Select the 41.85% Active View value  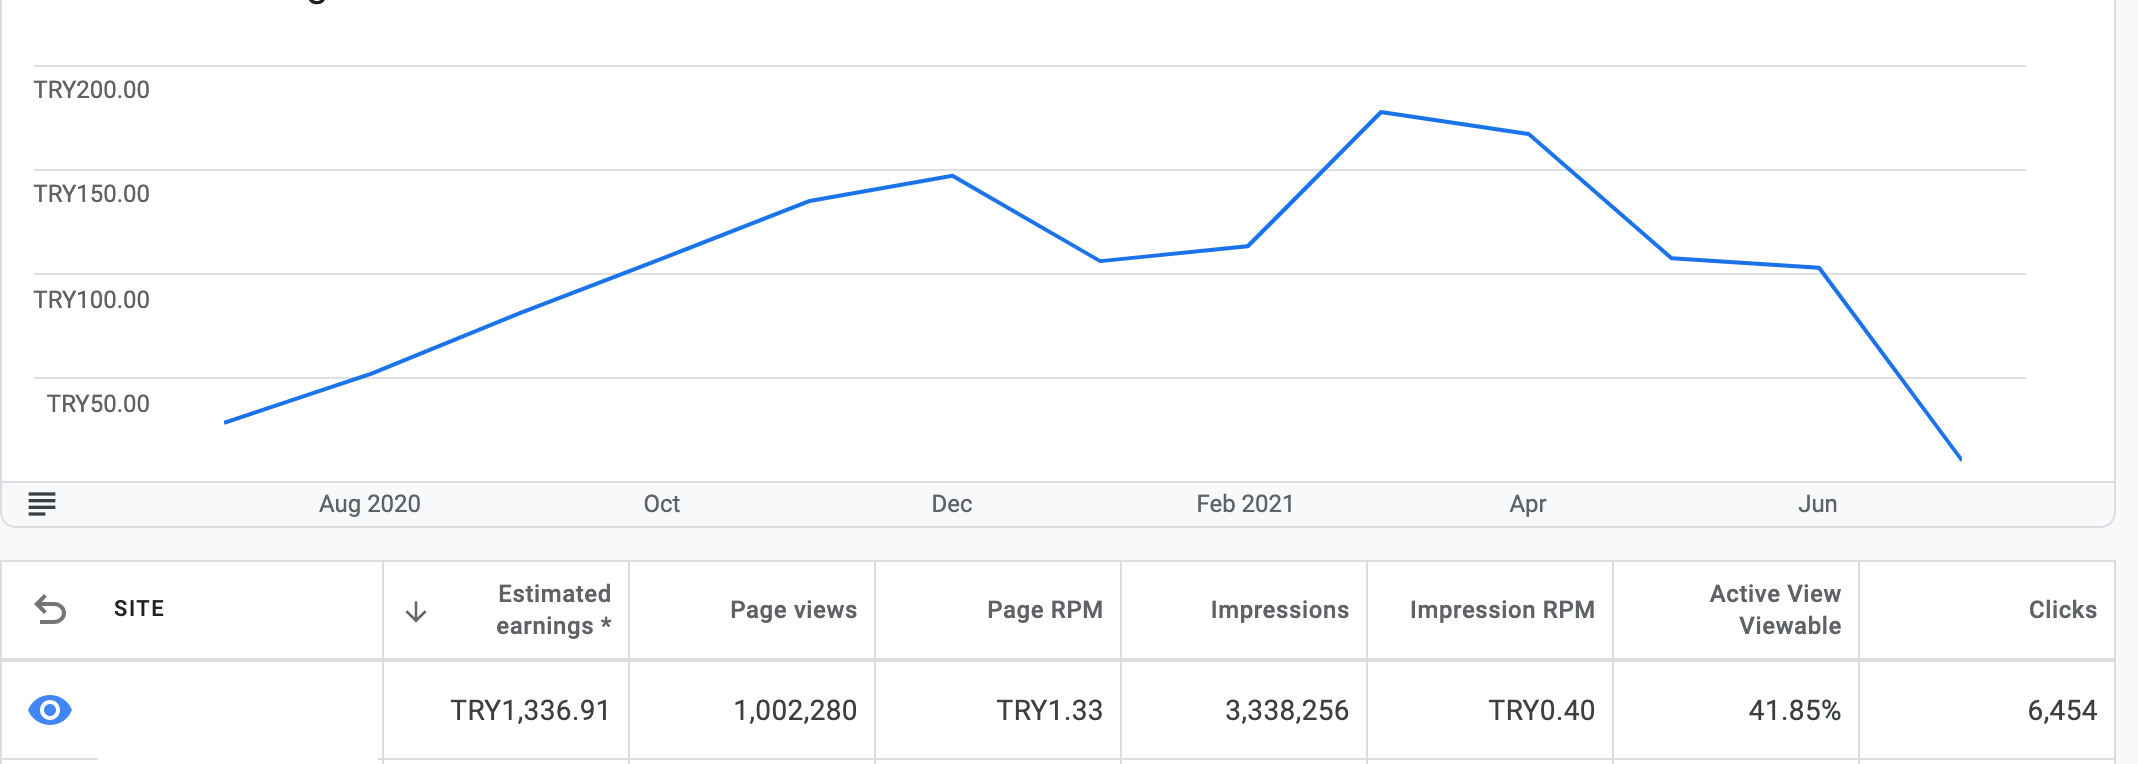(1794, 710)
